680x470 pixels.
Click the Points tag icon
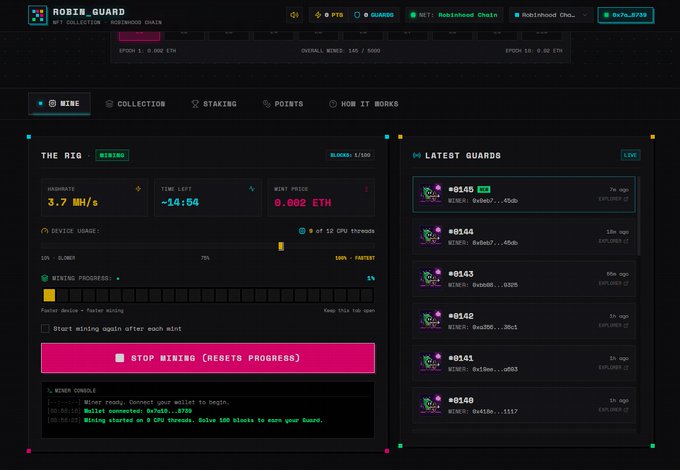[x=267, y=104]
